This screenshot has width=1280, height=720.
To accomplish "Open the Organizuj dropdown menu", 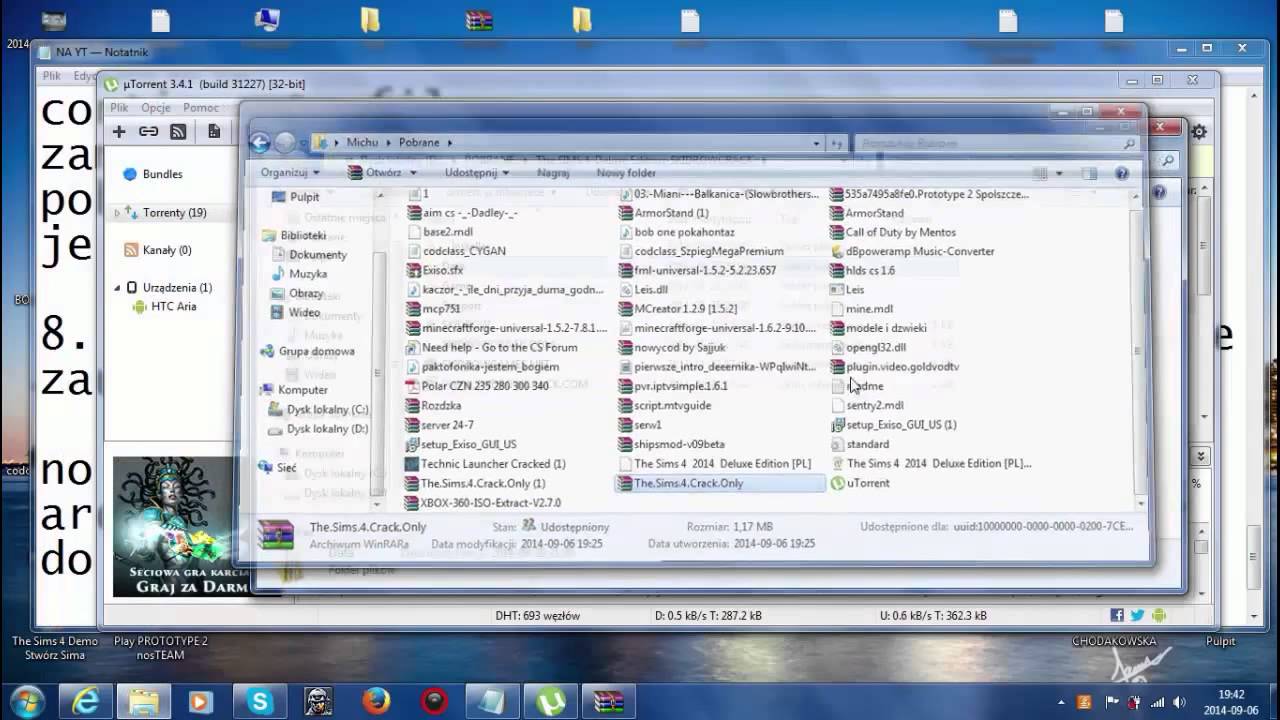I will (288, 172).
